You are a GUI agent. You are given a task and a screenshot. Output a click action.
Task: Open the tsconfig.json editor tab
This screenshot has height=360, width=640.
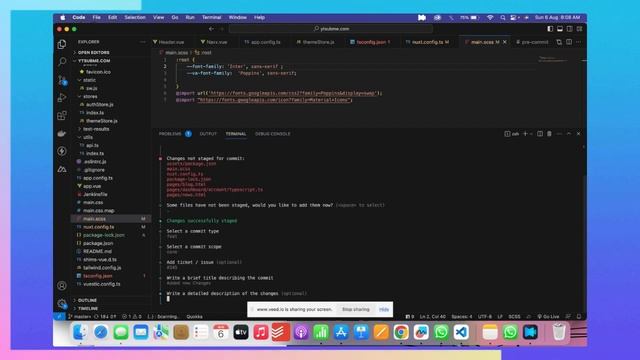371,42
